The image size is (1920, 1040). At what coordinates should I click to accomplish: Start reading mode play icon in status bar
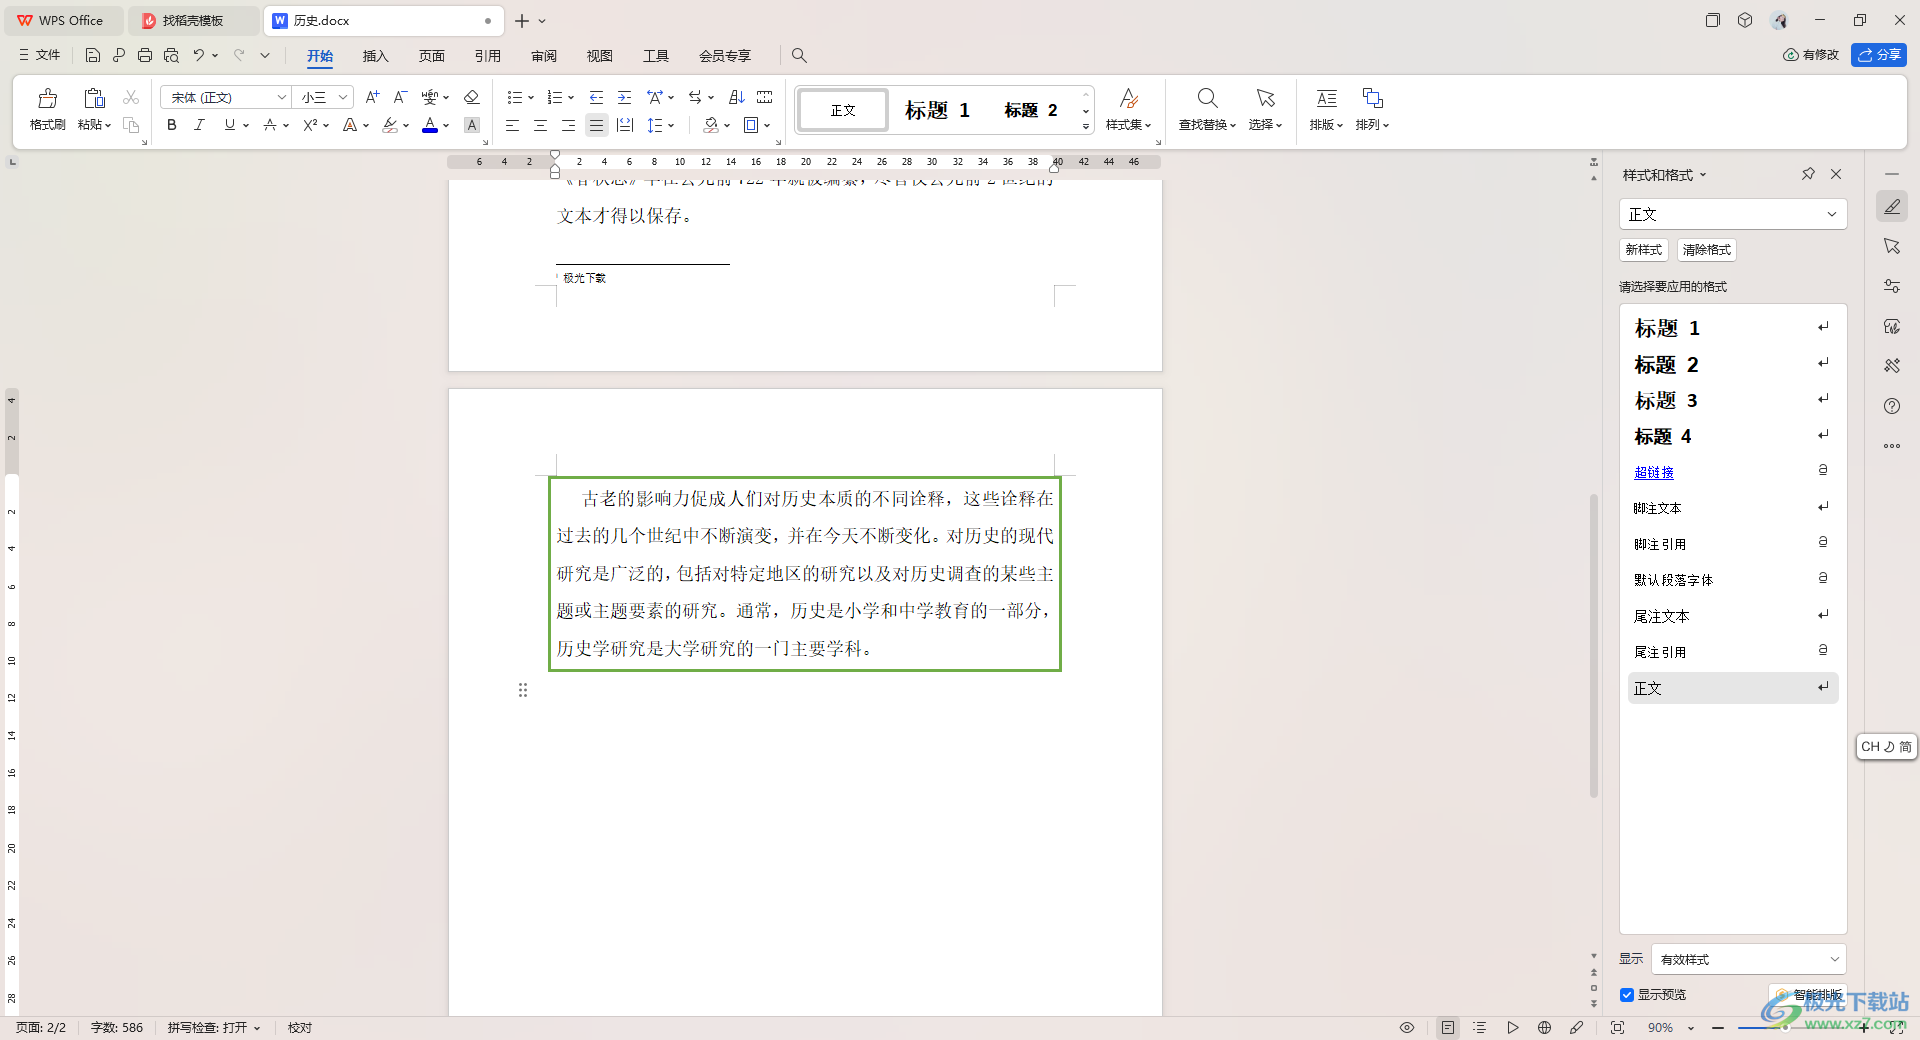tap(1512, 1027)
